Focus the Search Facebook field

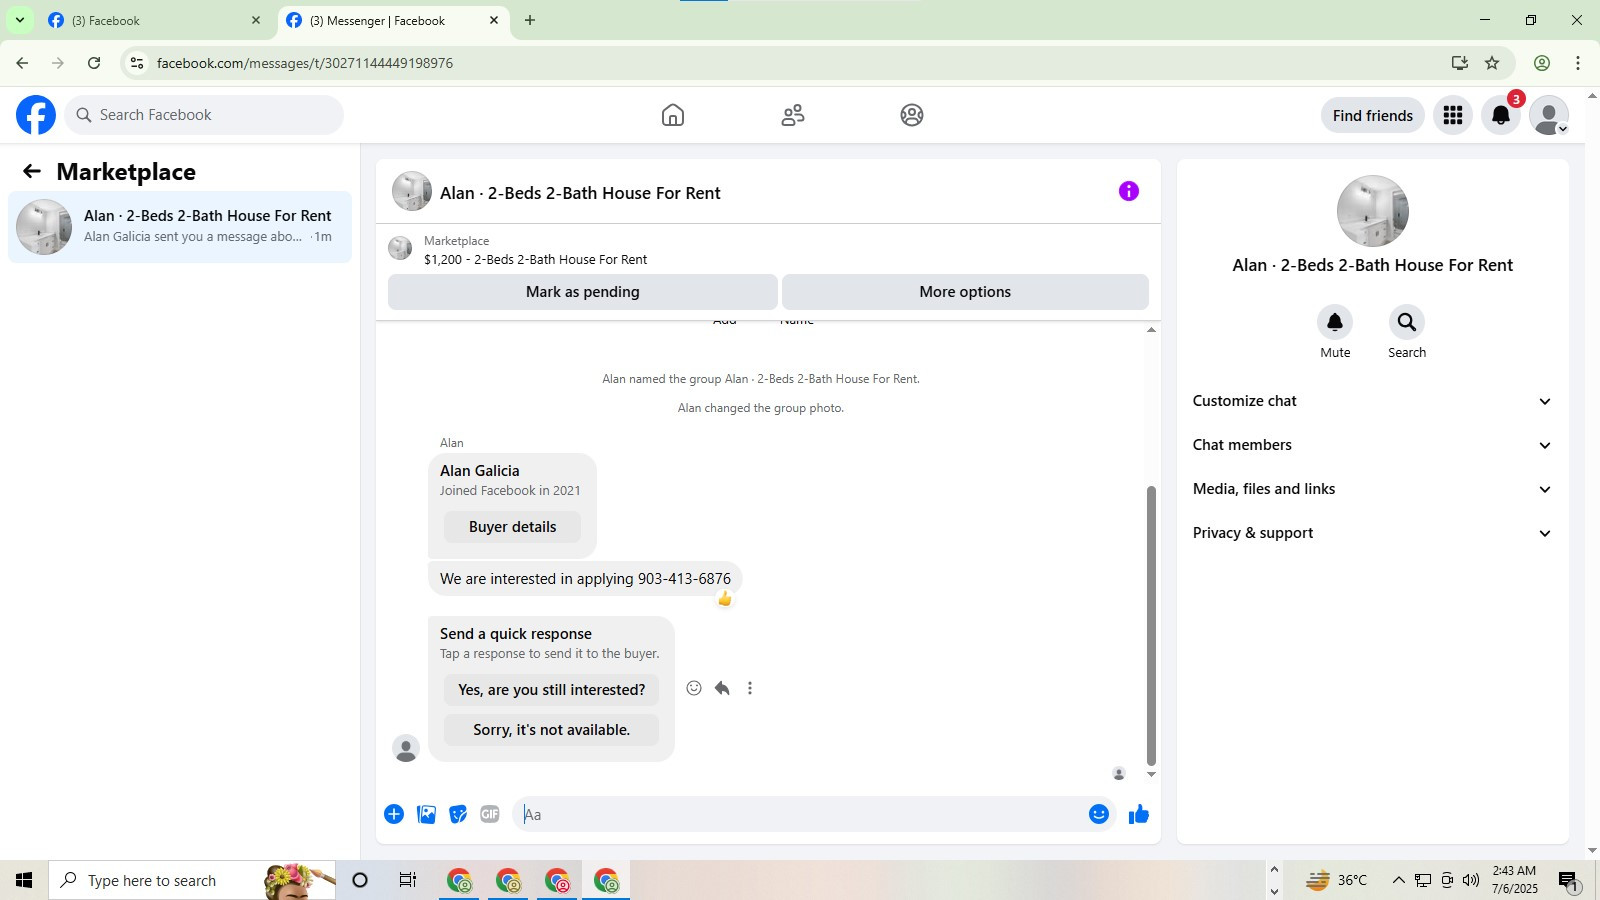(204, 115)
